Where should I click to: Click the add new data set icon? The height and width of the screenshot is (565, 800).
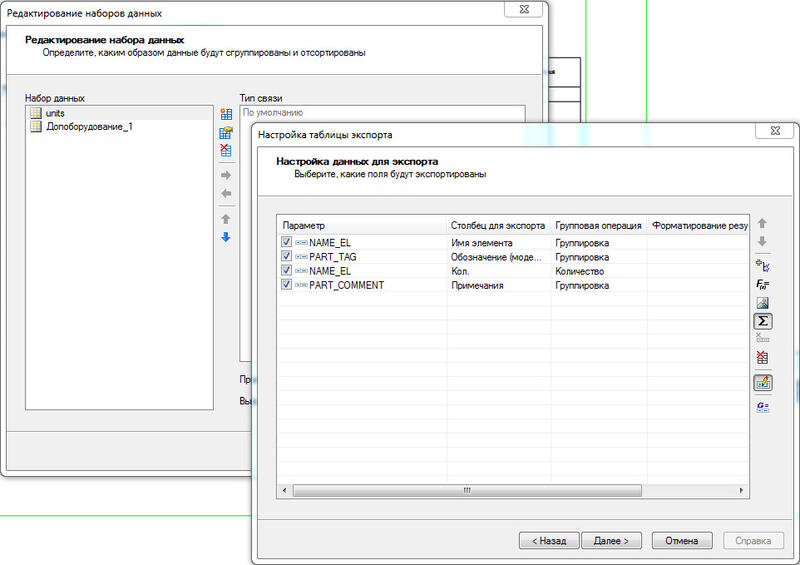226,114
